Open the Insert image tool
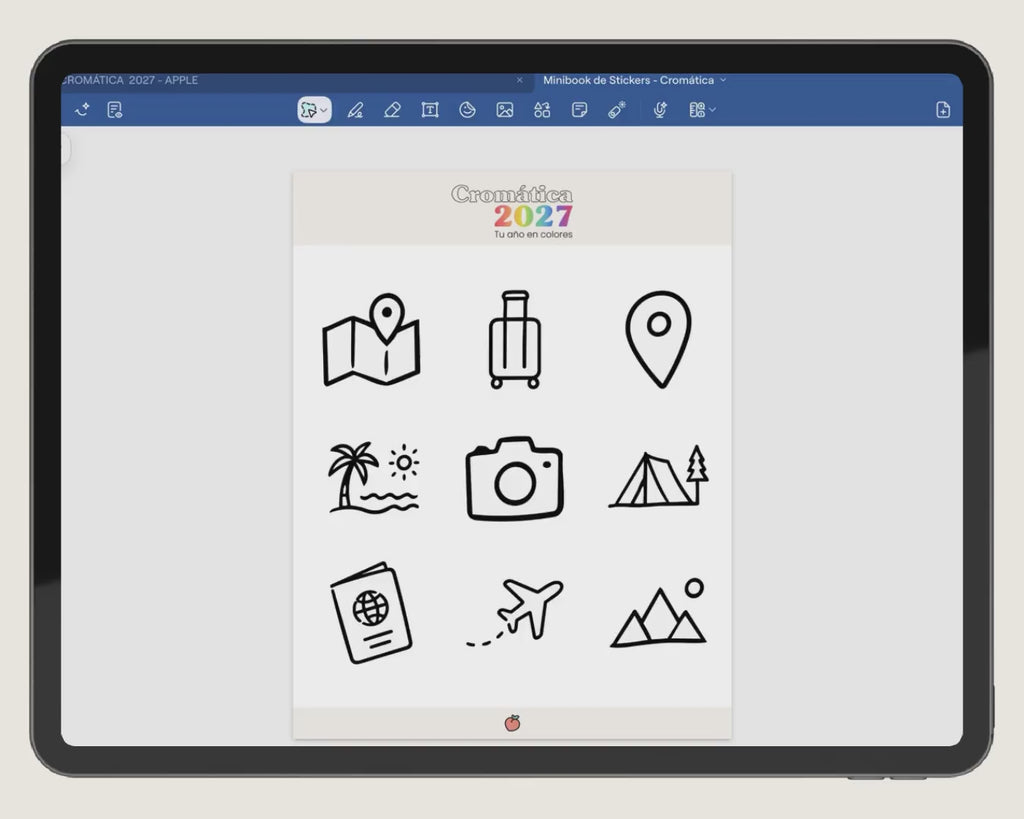 (505, 110)
